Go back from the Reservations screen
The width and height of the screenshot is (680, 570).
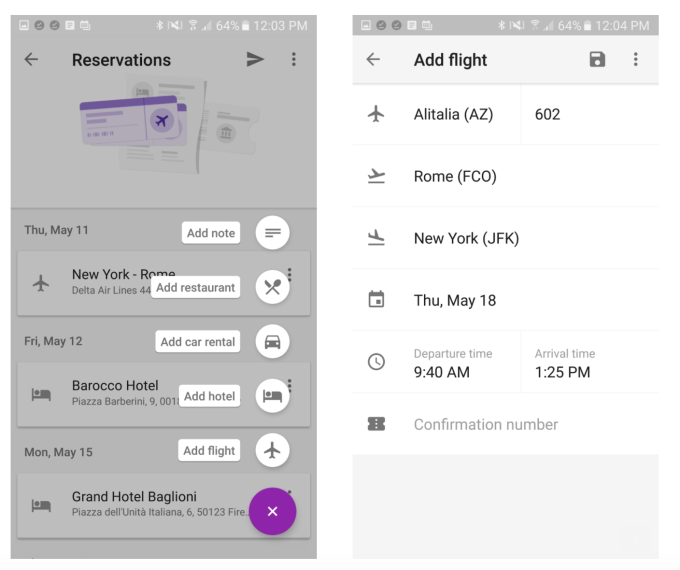click(31, 59)
